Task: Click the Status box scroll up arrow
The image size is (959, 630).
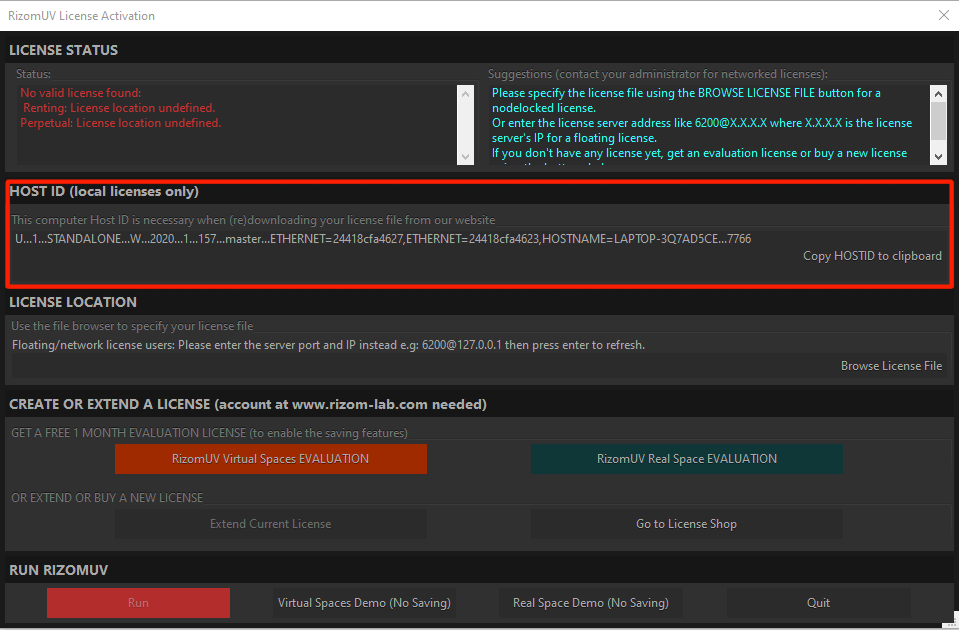Action: [465, 94]
